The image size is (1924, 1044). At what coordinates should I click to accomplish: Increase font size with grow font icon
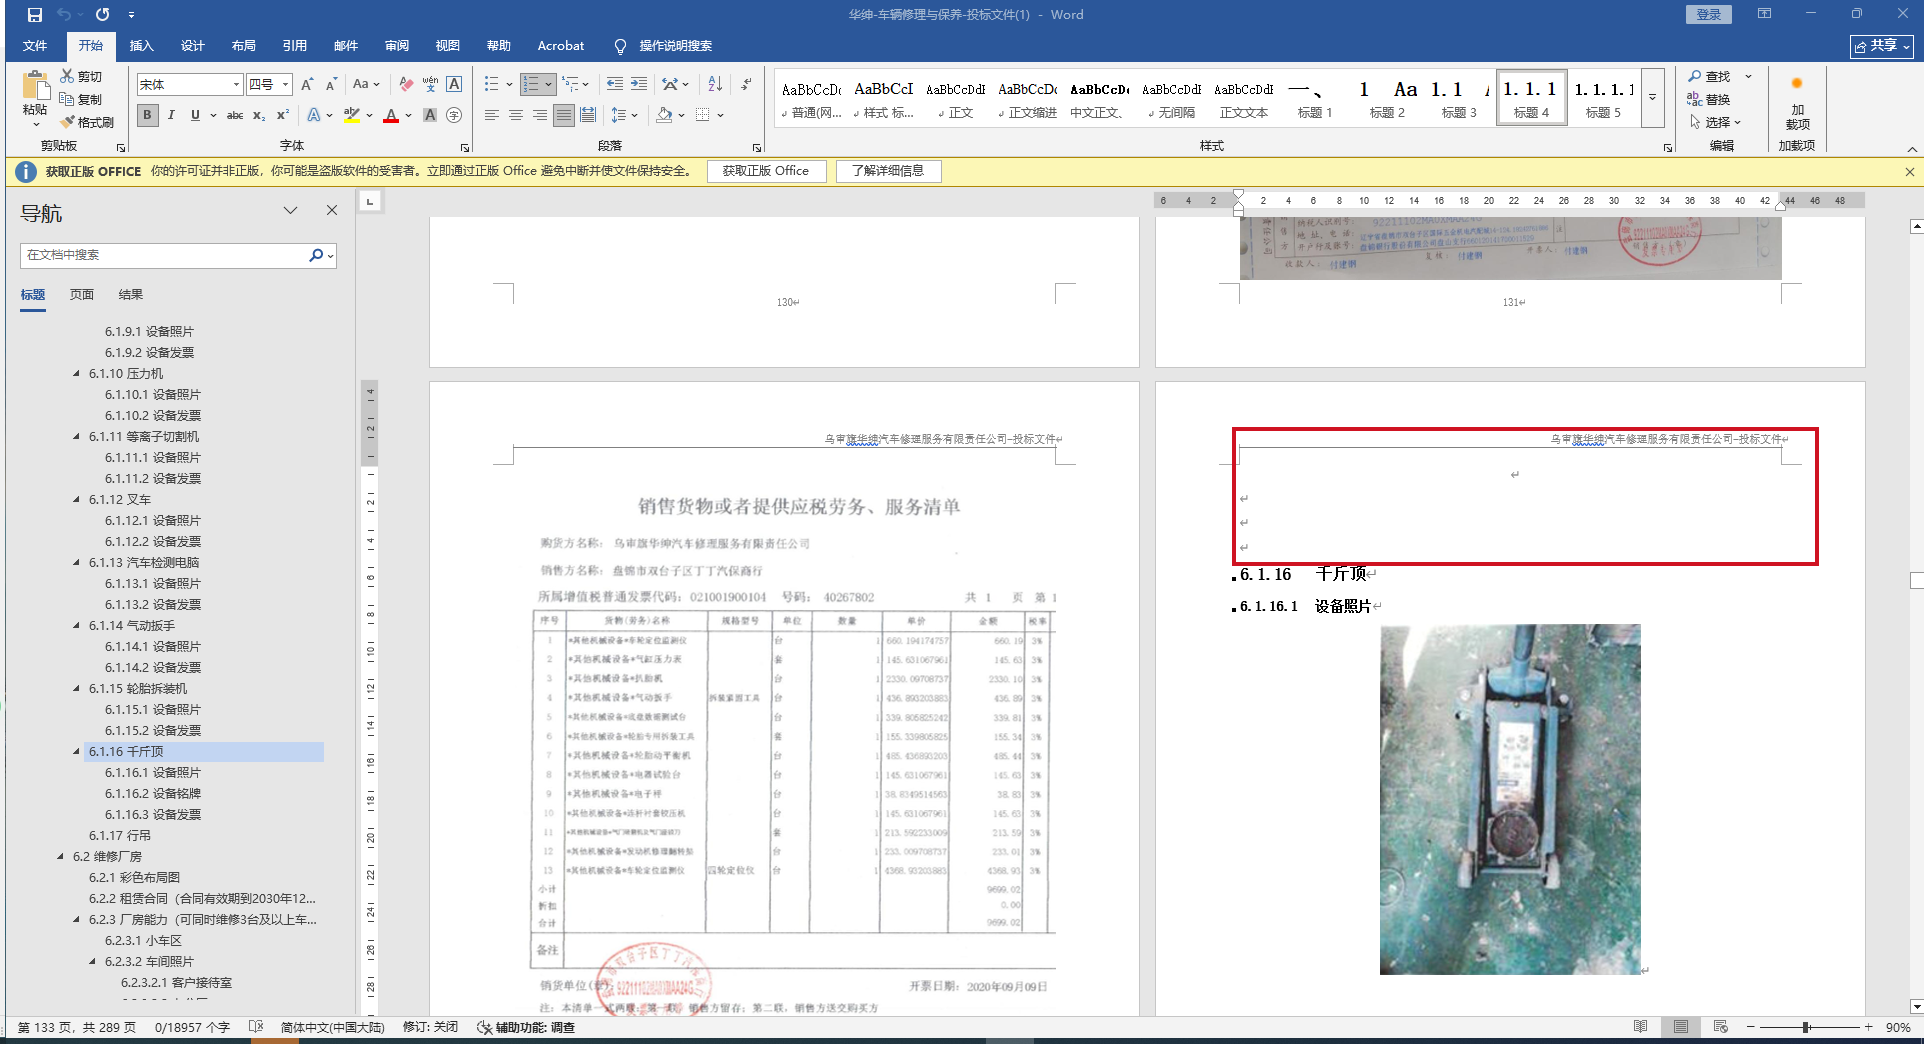click(307, 84)
